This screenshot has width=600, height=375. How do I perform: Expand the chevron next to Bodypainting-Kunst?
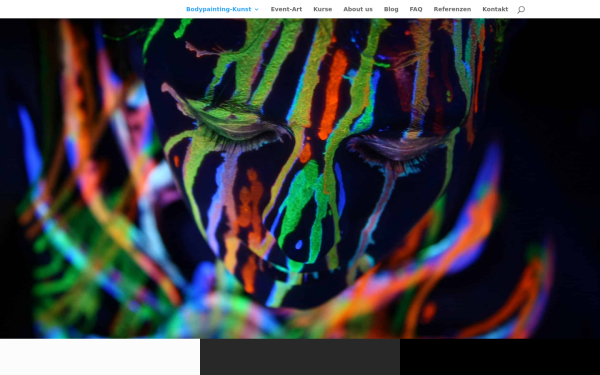(x=256, y=10)
